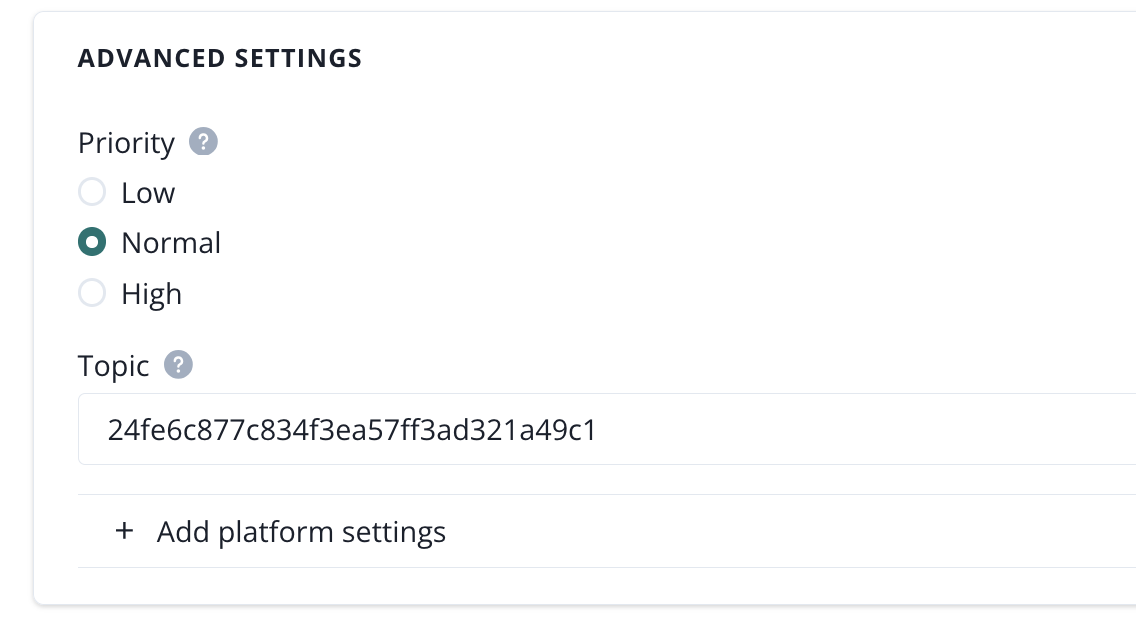Click the Priority field label

(126, 143)
